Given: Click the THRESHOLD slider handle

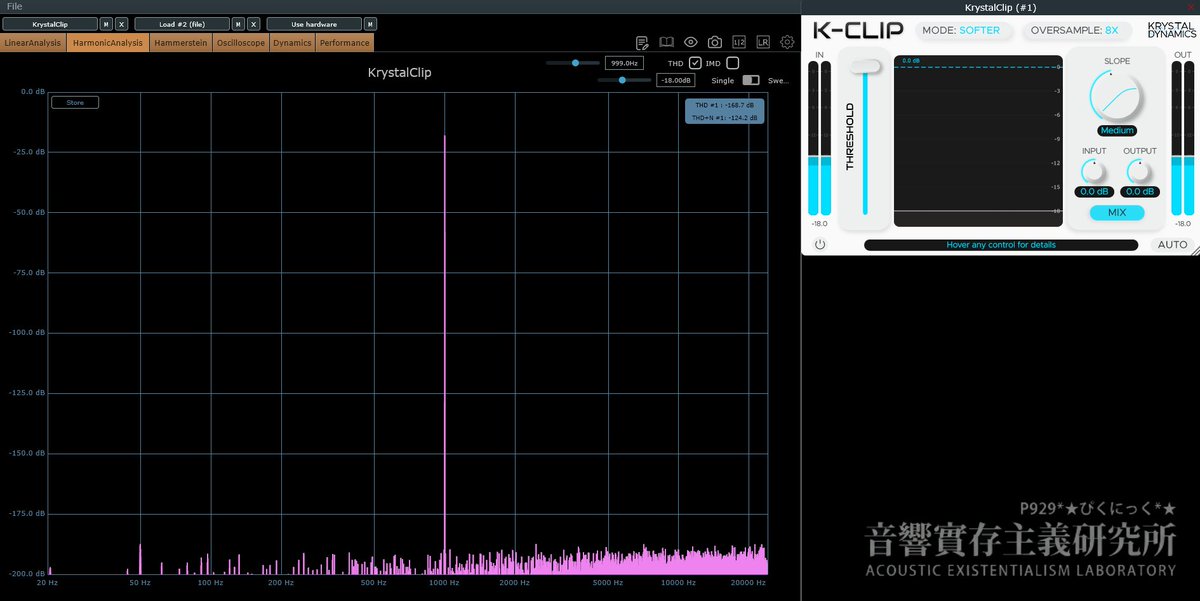Looking at the screenshot, I should (866, 66).
